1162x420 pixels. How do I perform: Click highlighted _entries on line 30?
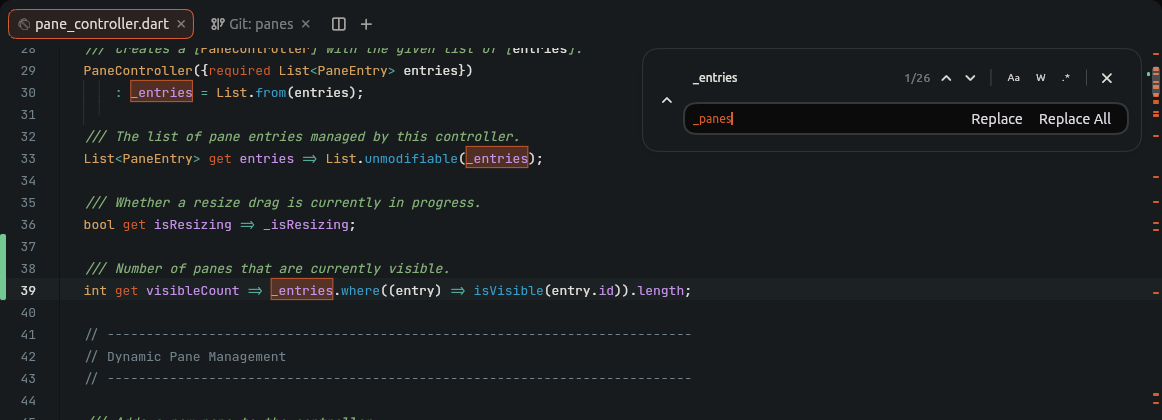point(162,93)
